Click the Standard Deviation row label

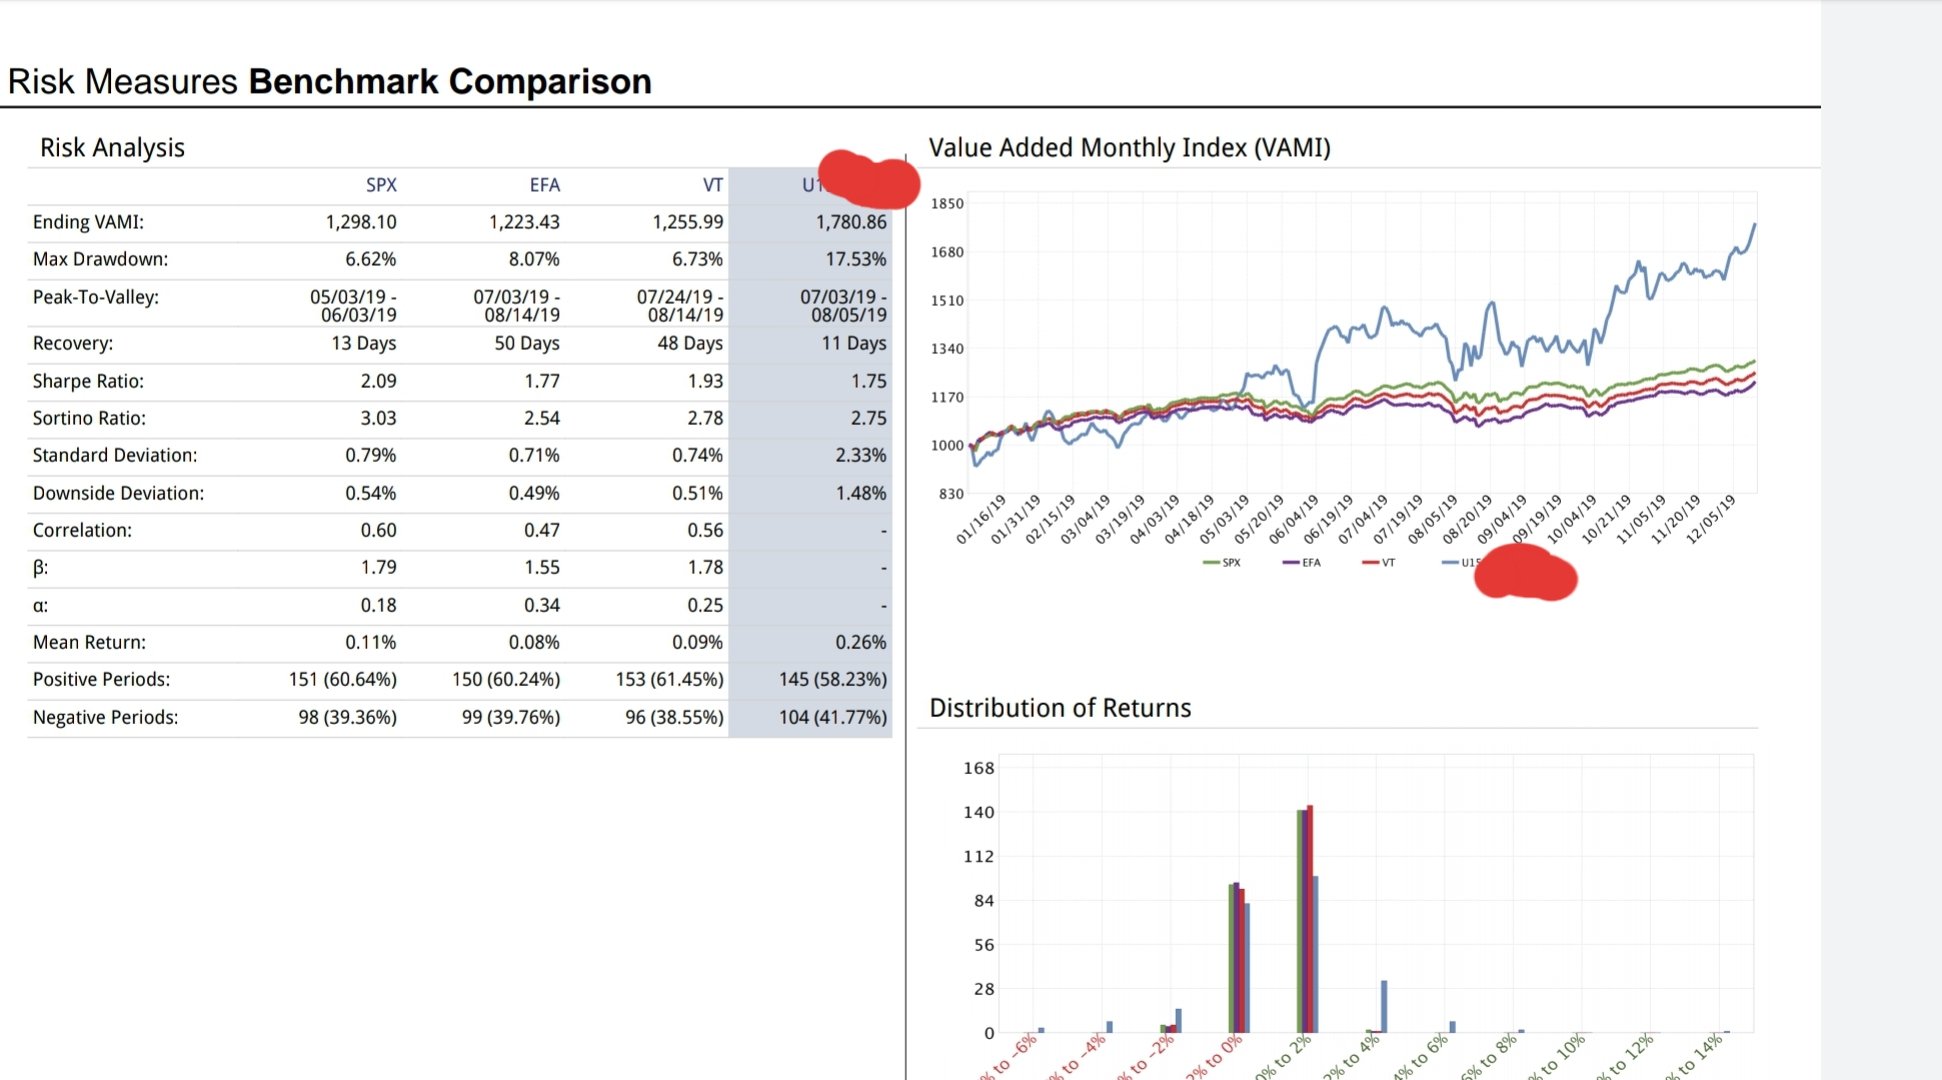pos(114,455)
